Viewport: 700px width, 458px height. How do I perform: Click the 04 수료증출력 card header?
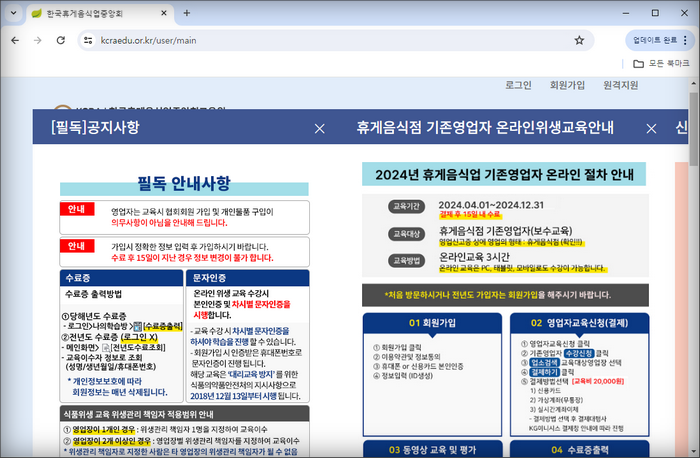point(579,449)
